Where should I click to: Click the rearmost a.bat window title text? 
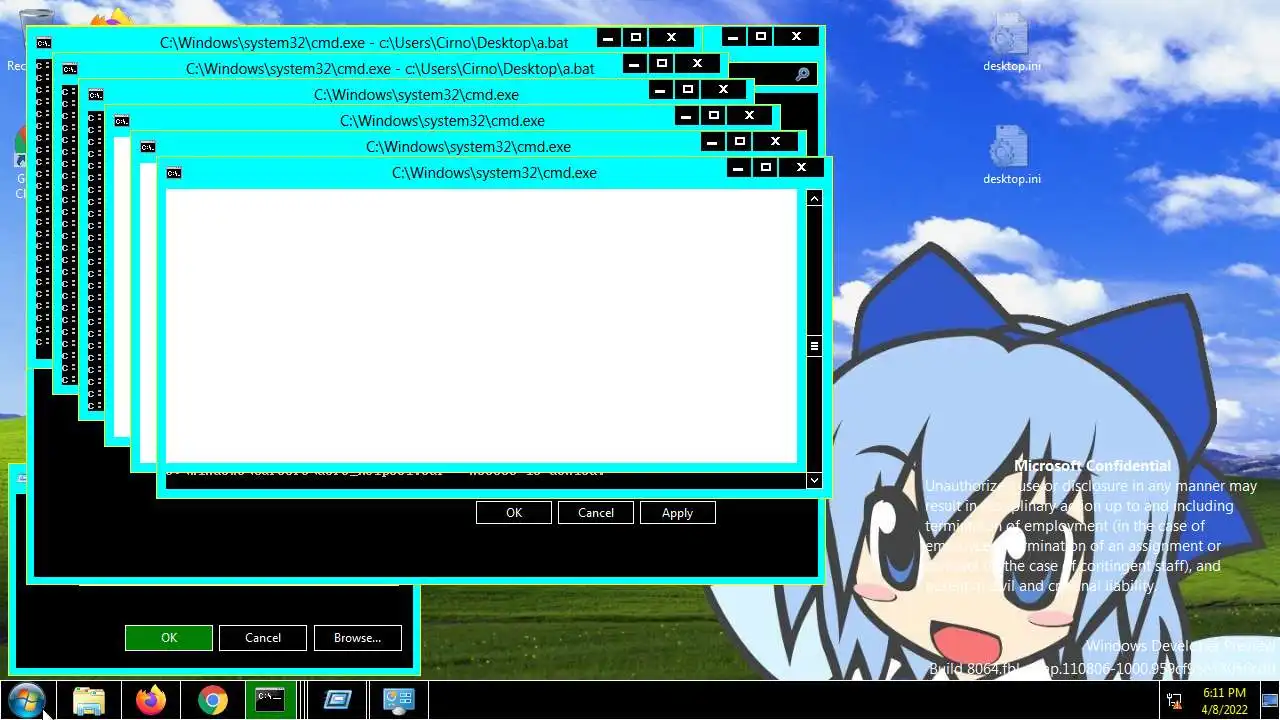click(364, 43)
